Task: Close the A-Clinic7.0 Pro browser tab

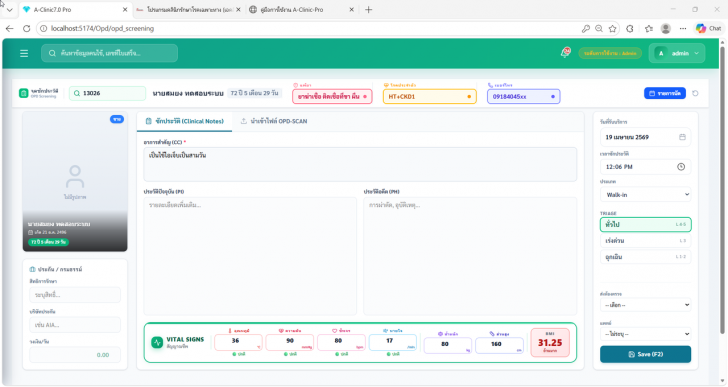Action: tap(125, 9)
